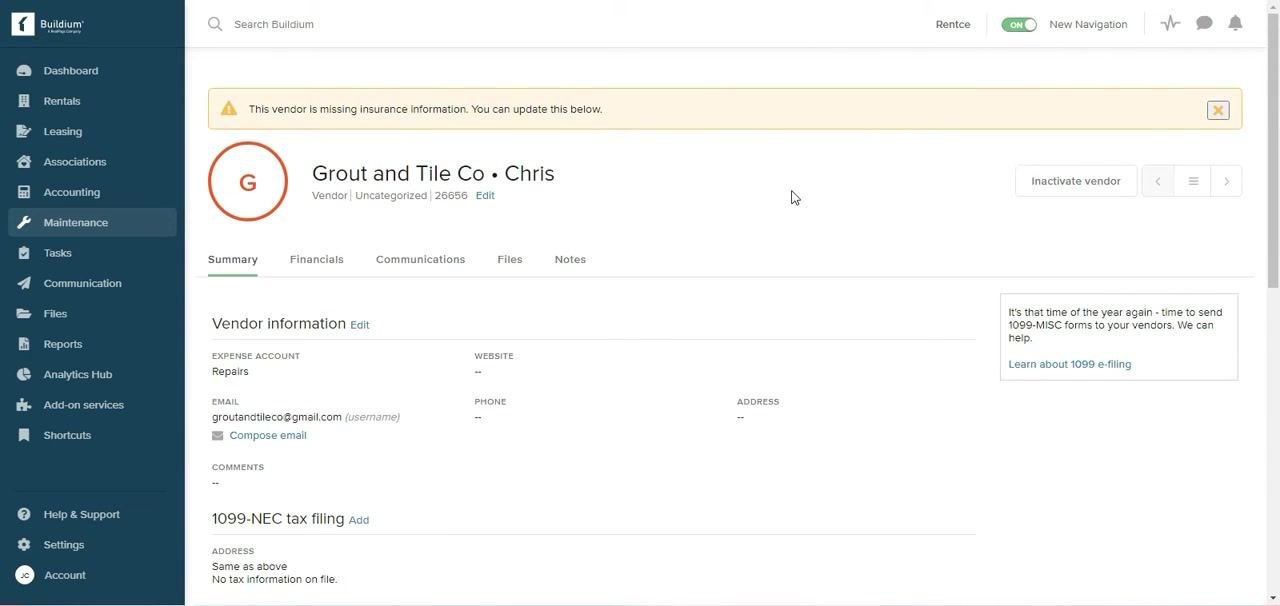Edit the Vendor information section
Image resolution: width=1280 pixels, height=606 pixels.
pyautogui.click(x=360, y=325)
